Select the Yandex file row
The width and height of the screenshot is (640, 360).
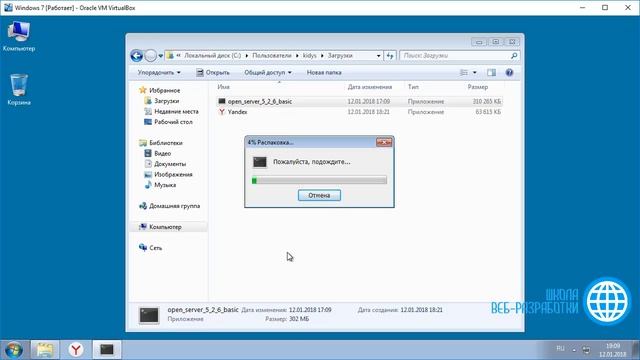click(x=359, y=112)
